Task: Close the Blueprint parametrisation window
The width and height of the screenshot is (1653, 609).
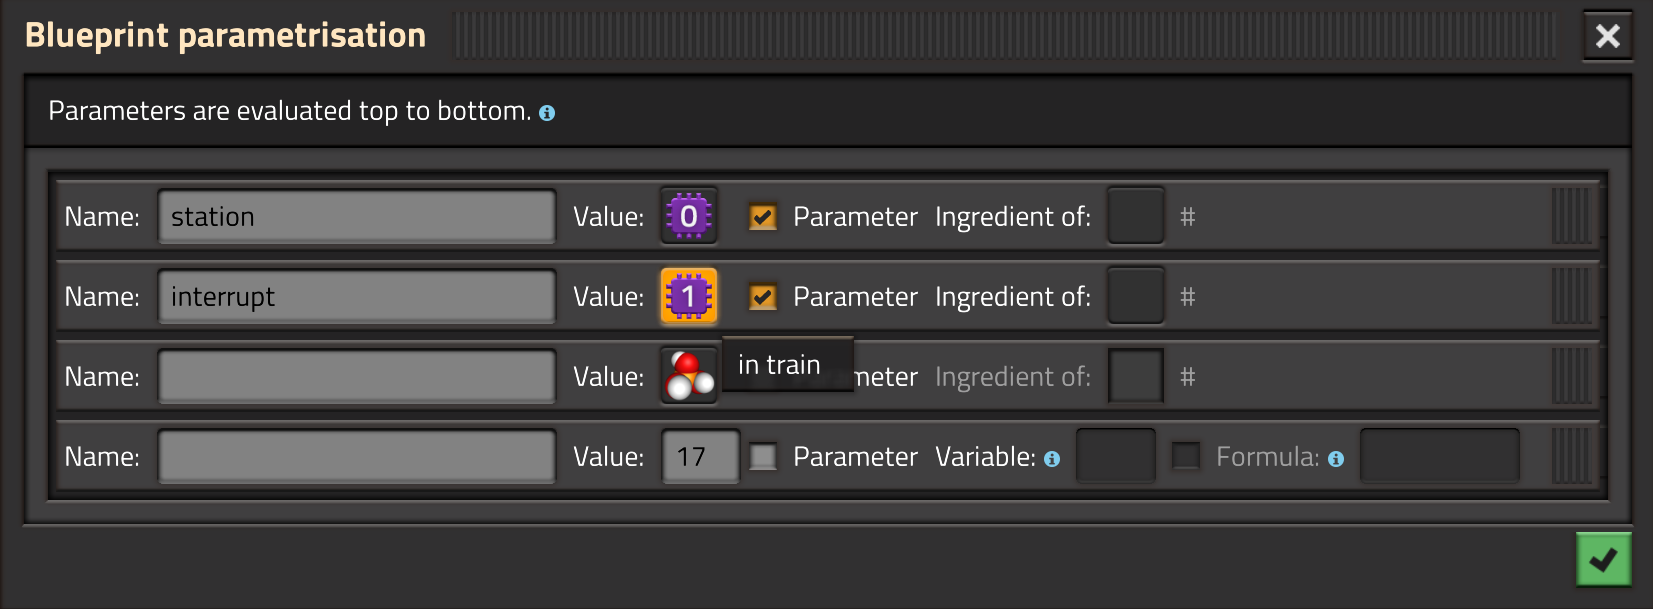Action: pos(1607,36)
